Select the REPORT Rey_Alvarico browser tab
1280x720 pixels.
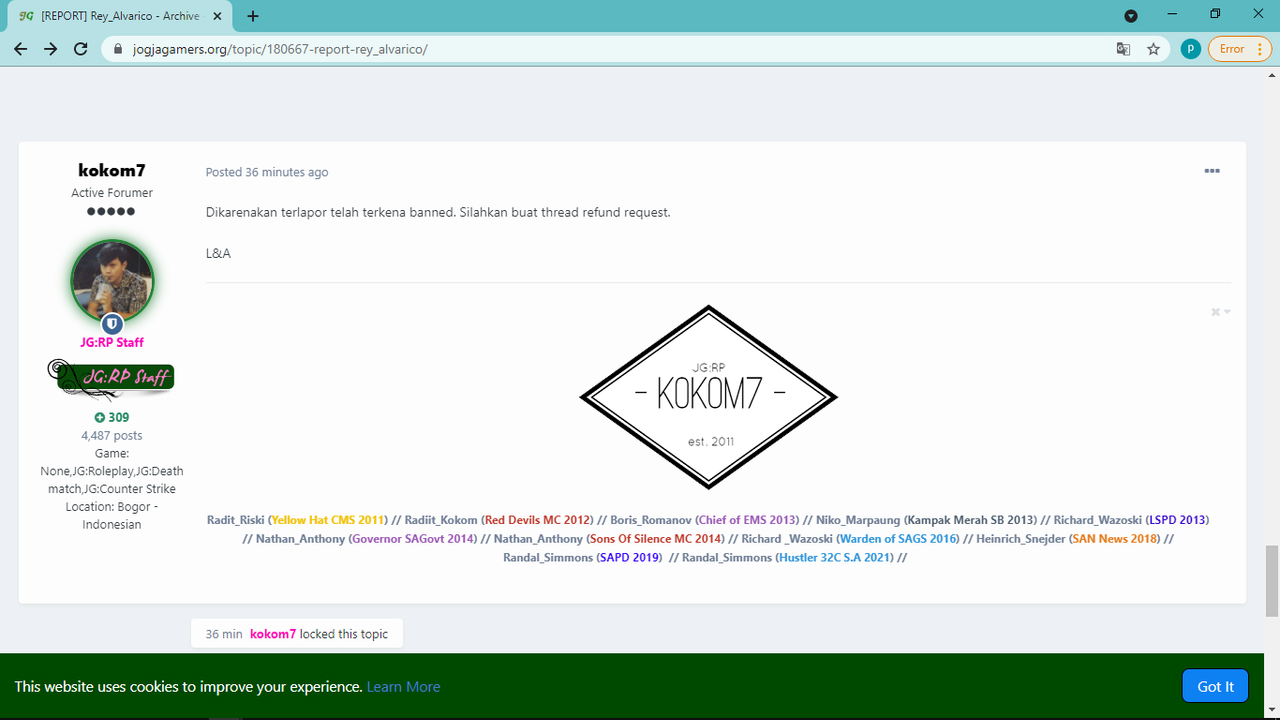point(120,16)
